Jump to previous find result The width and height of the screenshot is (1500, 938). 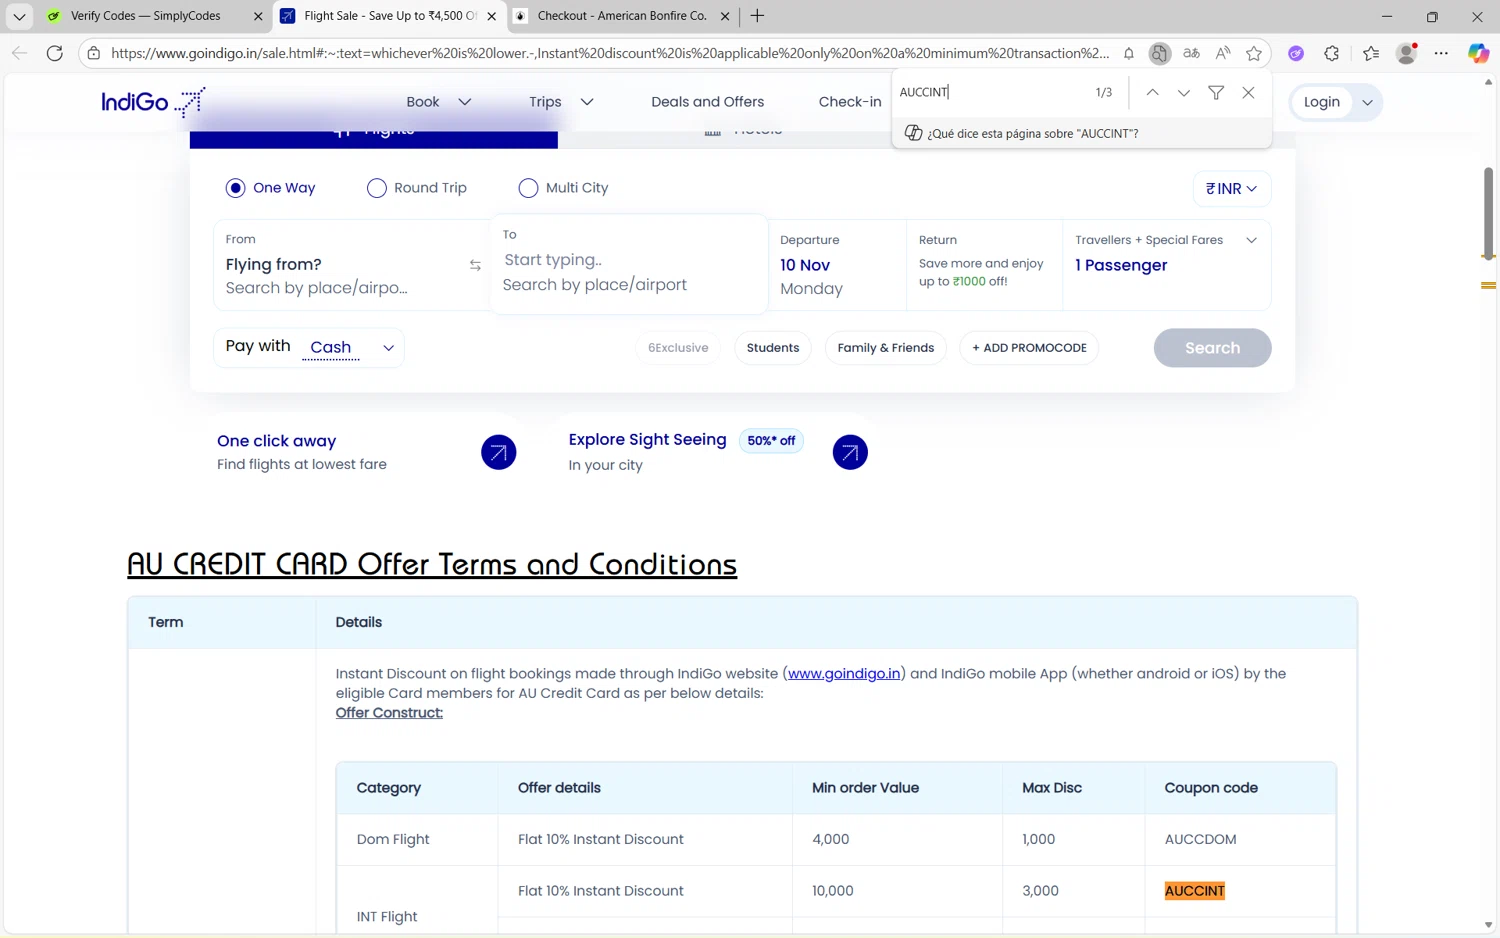[1153, 92]
